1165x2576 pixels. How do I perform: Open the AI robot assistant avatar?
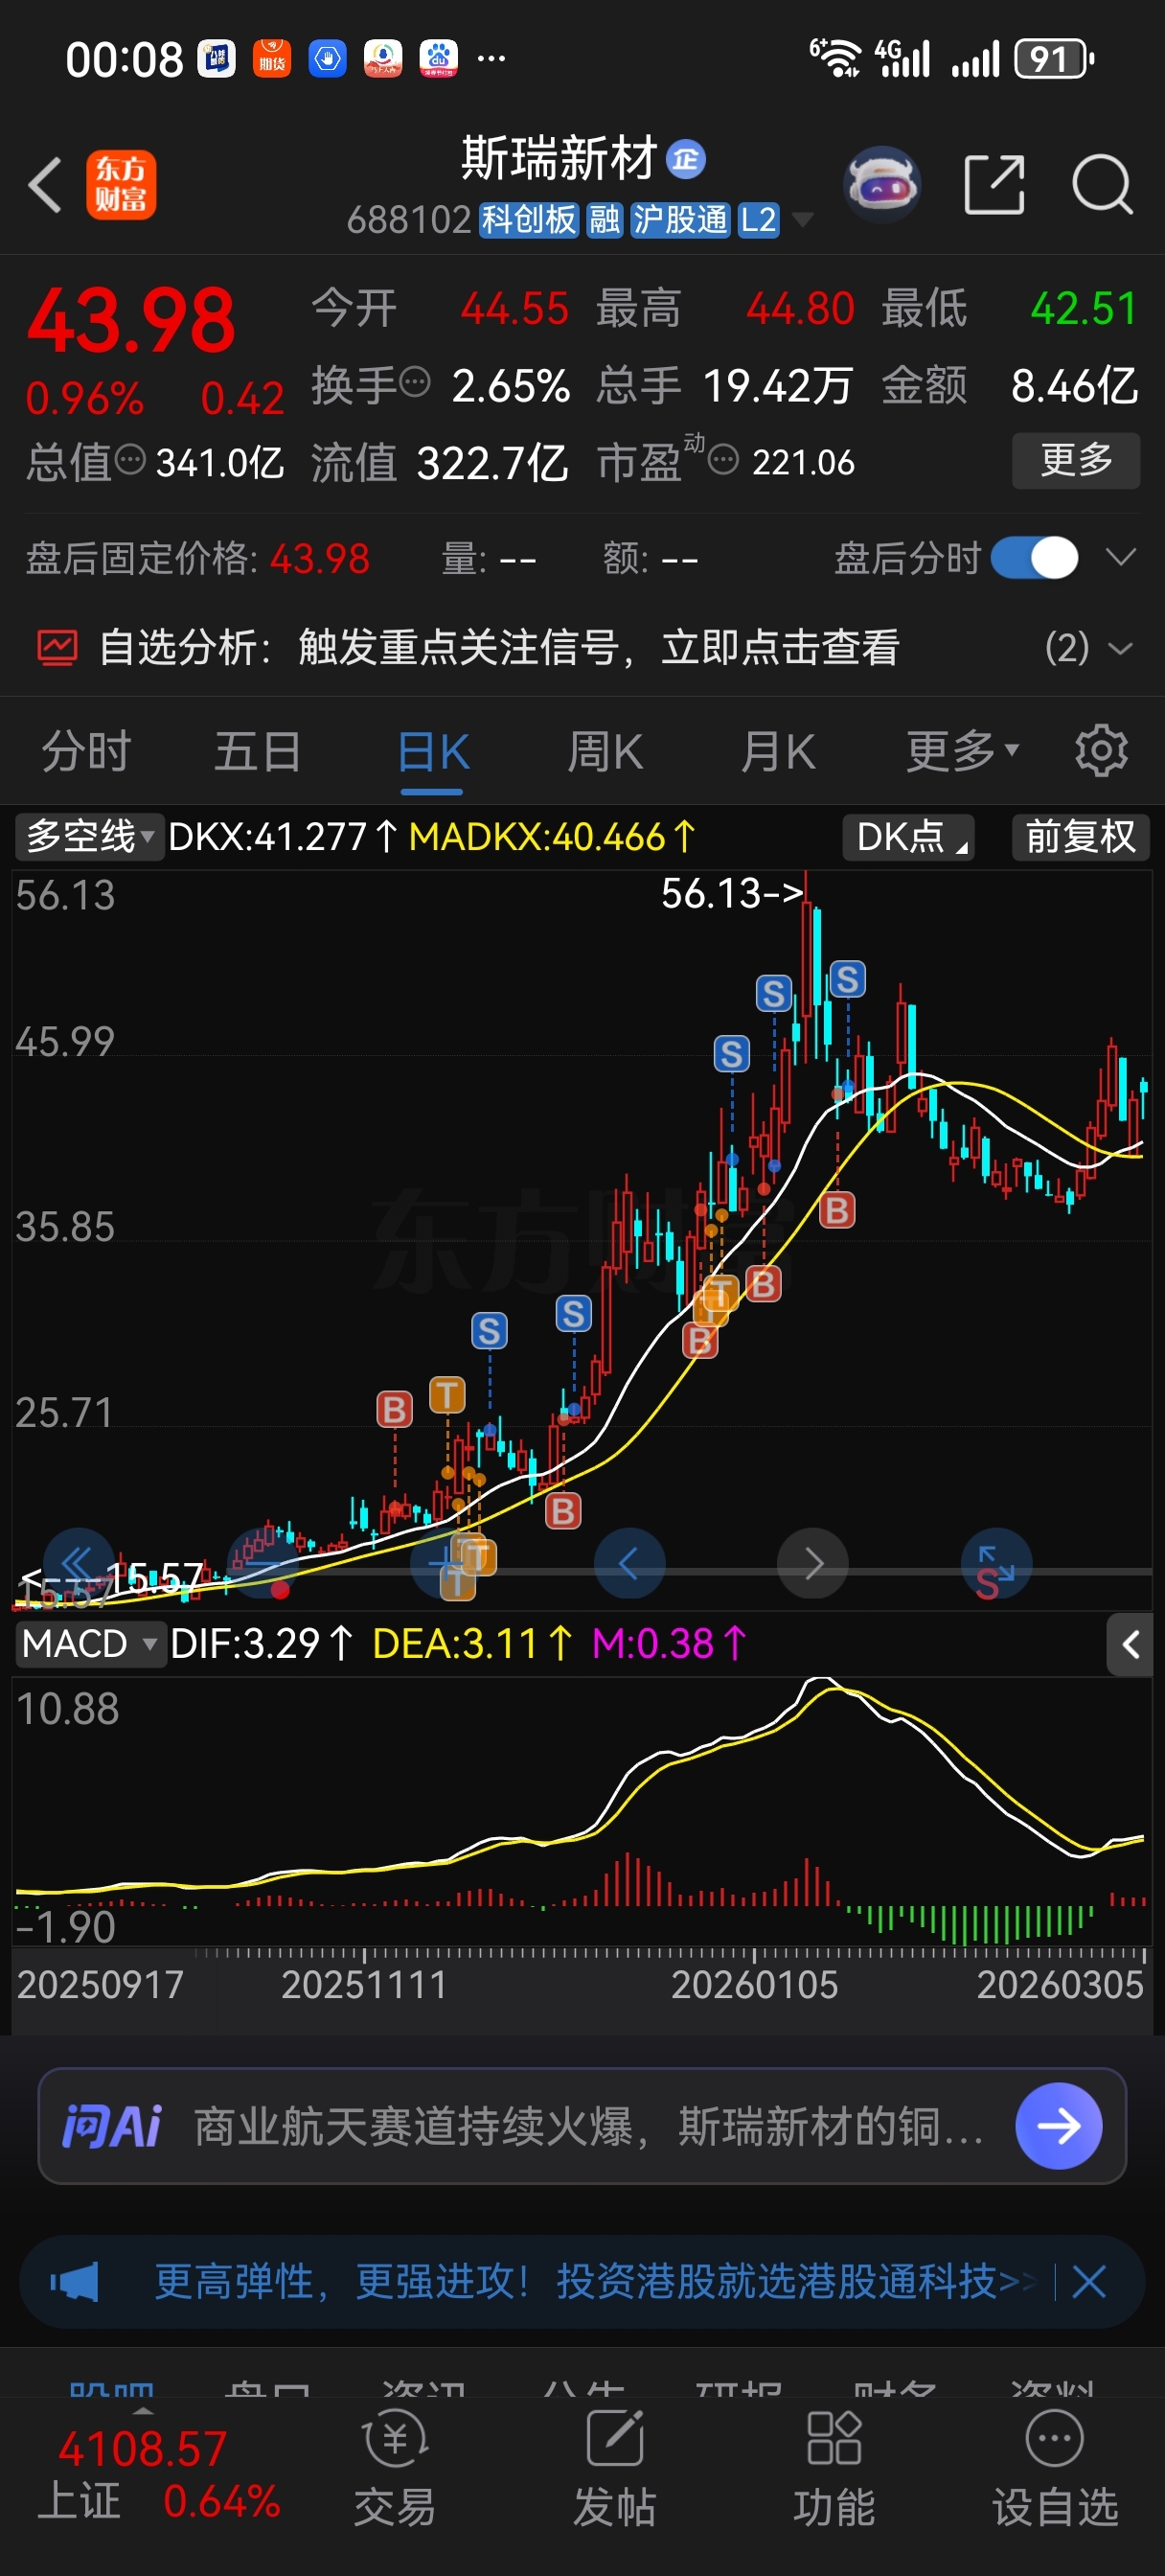882,184
